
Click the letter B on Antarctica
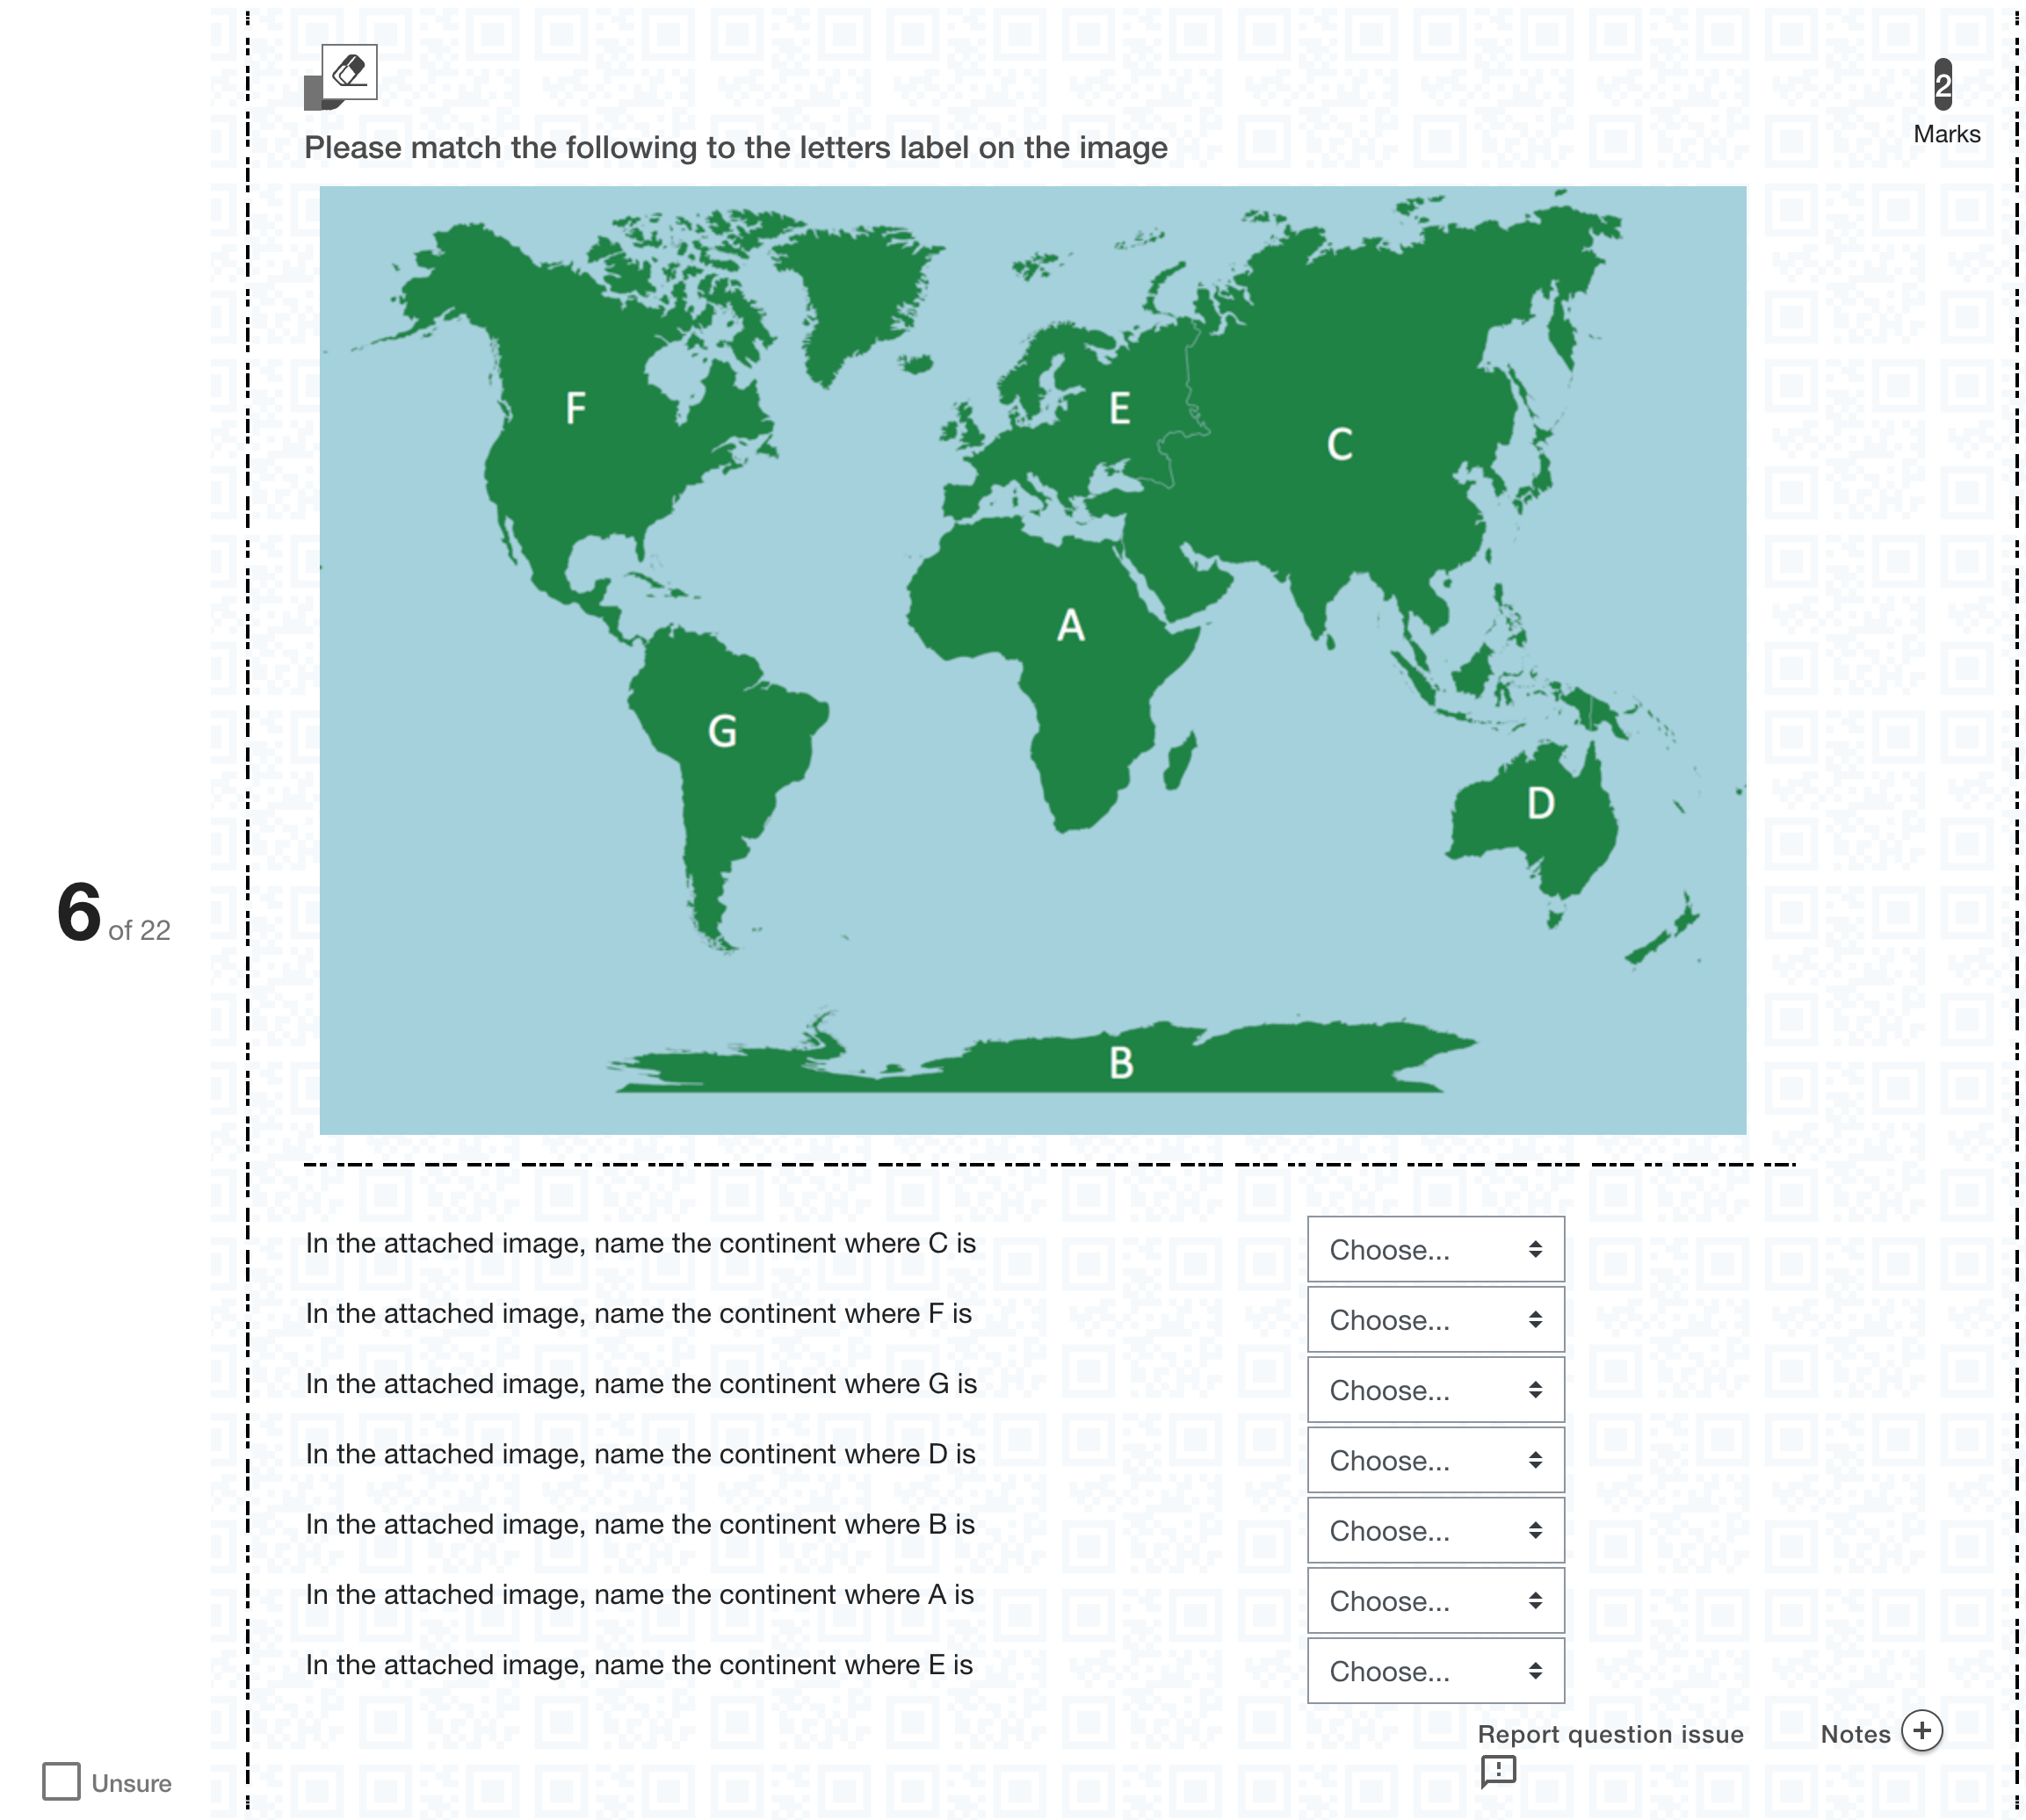tap(1121, 1062)
